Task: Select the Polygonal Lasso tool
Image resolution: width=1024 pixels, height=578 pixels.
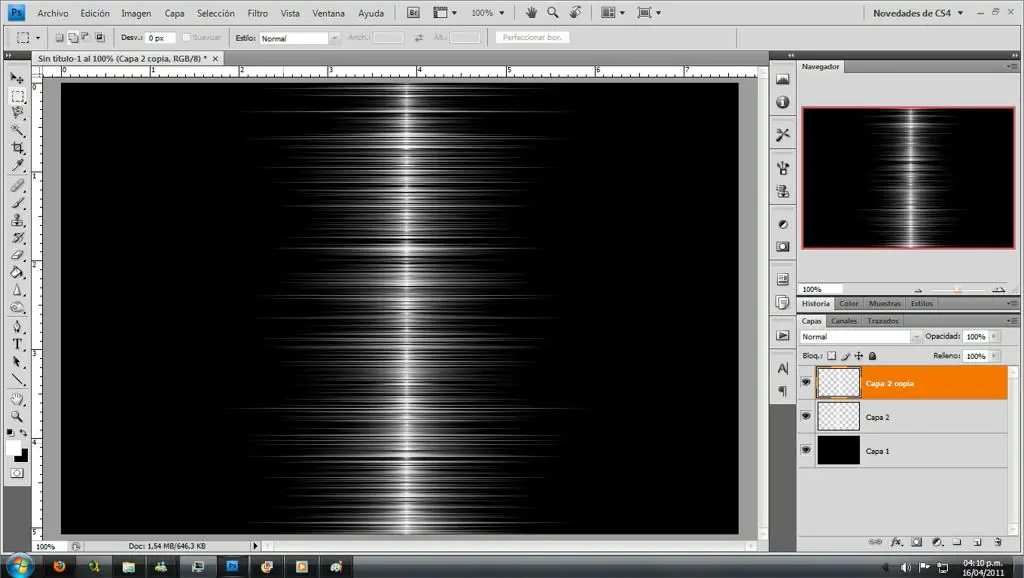Action: click(17, 112)
